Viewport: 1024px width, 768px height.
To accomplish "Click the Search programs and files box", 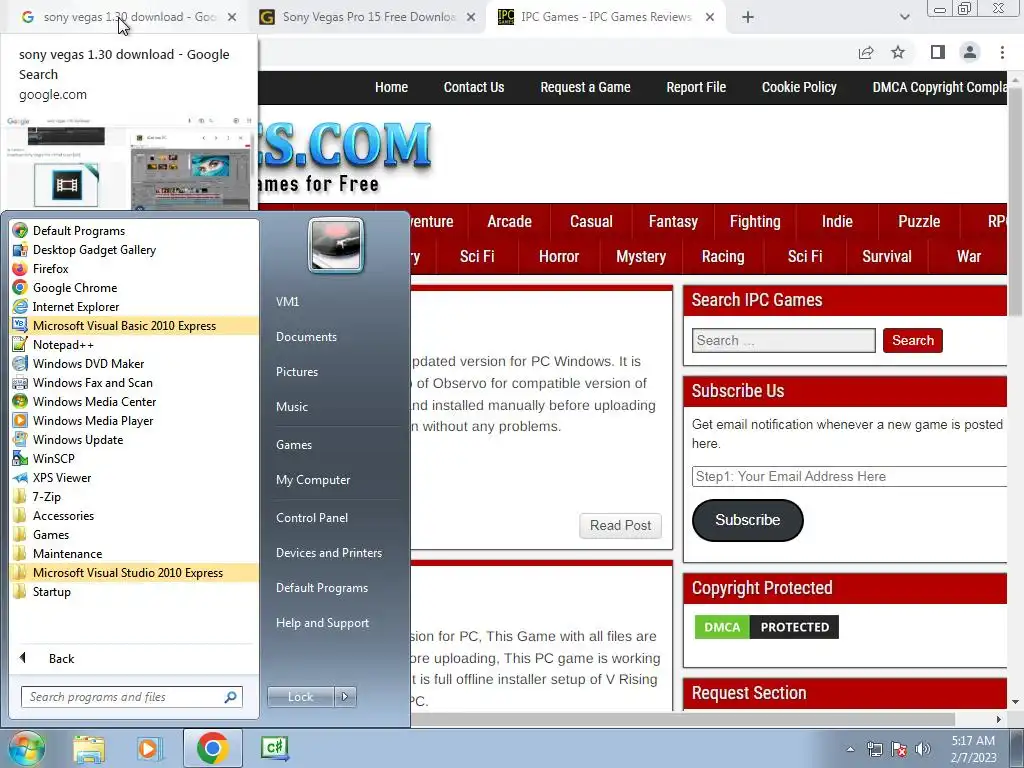I will 132,697.
